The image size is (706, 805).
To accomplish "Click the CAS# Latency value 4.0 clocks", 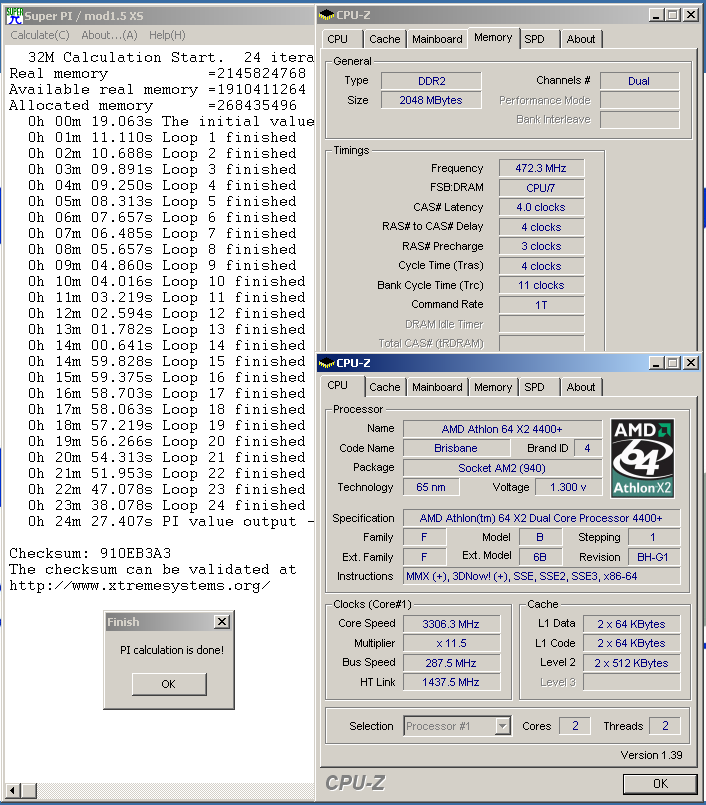I will (541, 207).
